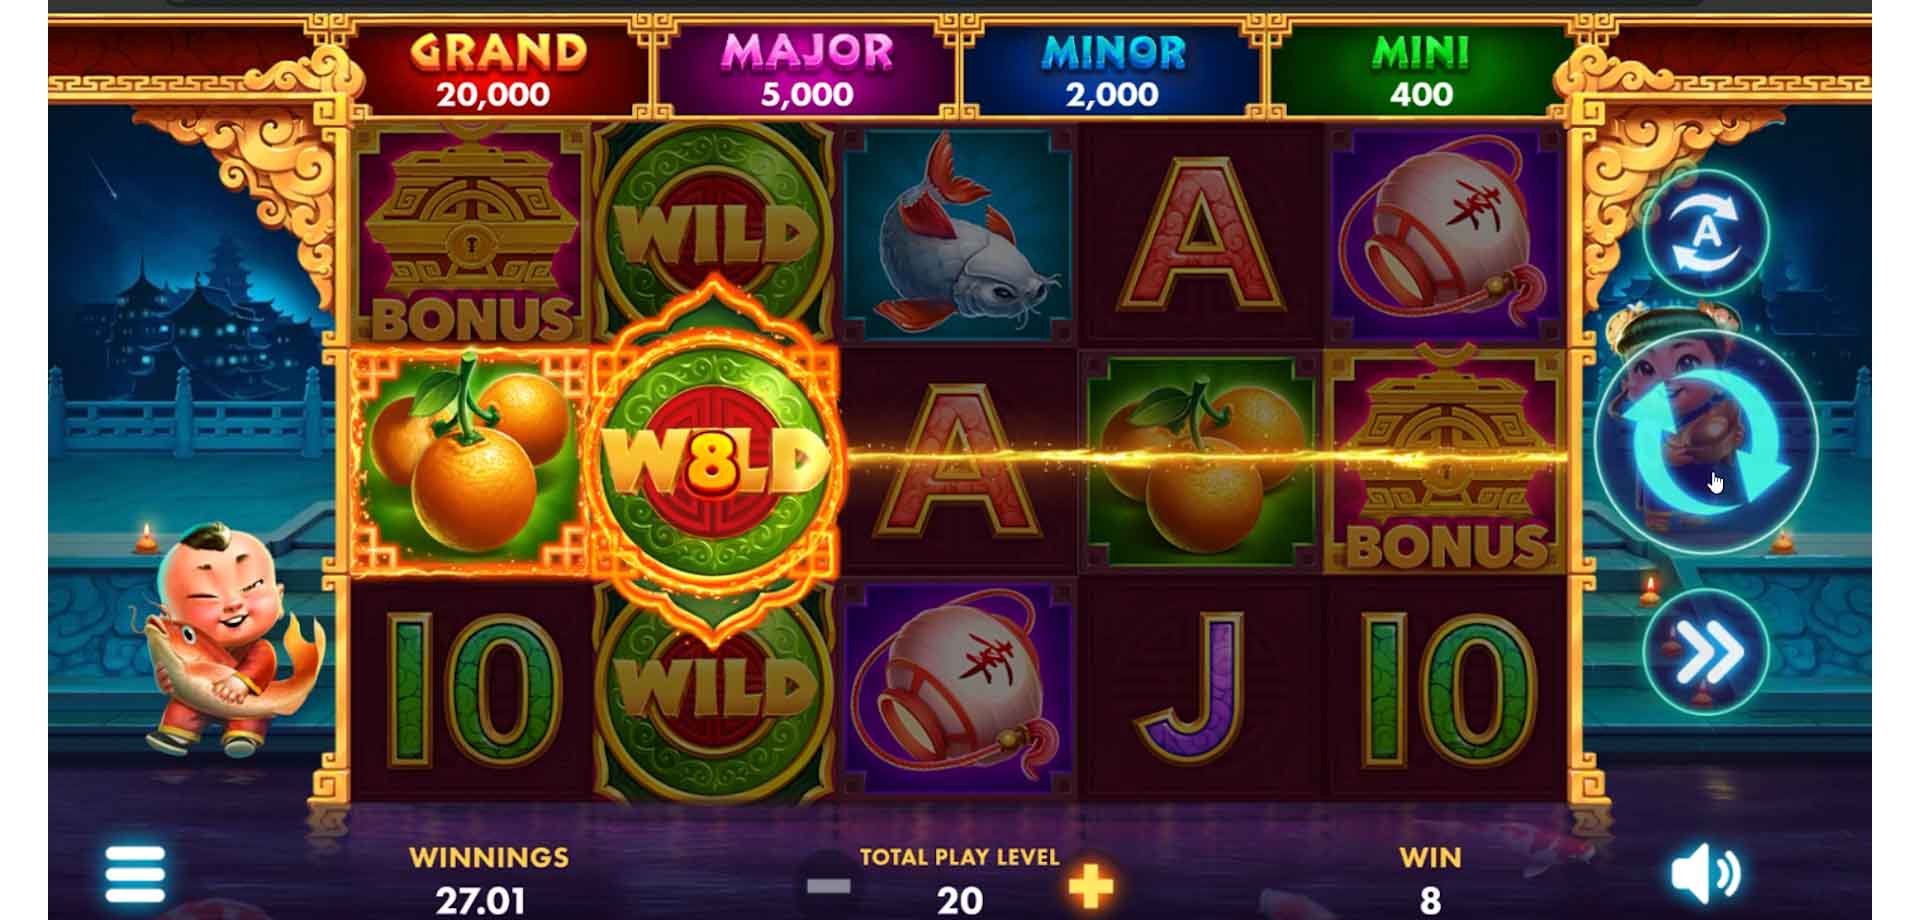Click the Grand 20,000 jackpot panel

pos(496,70)
